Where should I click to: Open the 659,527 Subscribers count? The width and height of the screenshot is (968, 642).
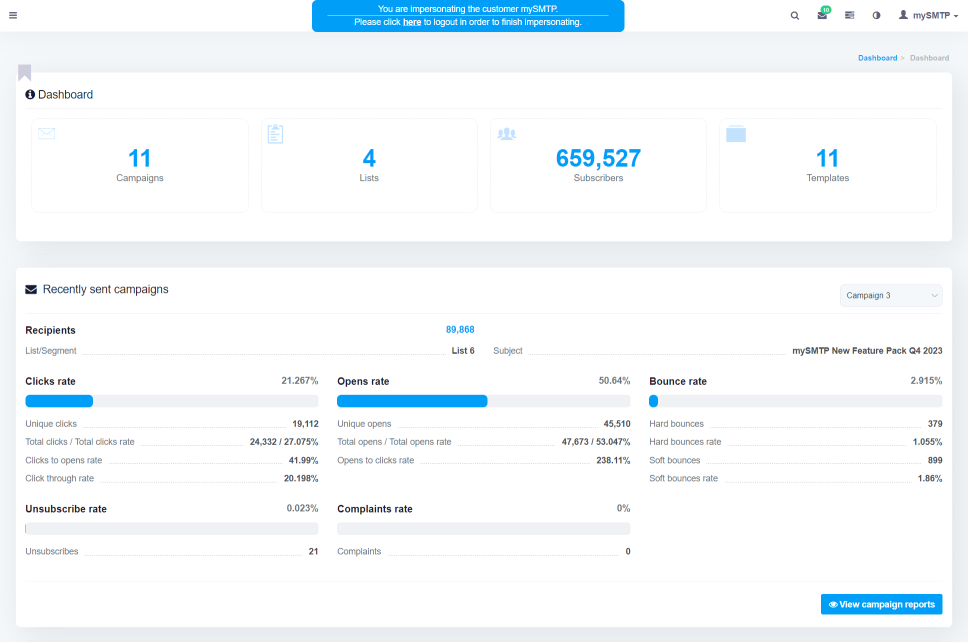[598, 158]
